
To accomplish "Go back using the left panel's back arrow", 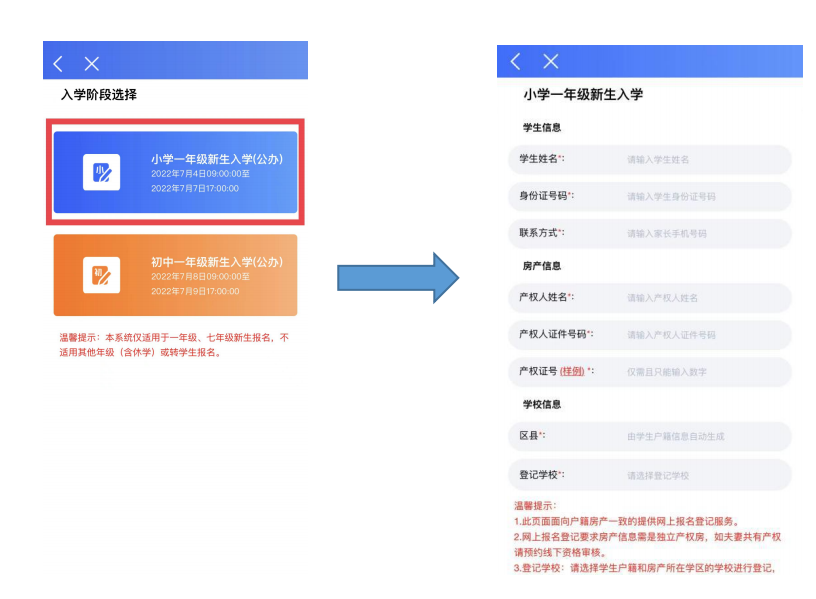I will (x=58, y=63).
